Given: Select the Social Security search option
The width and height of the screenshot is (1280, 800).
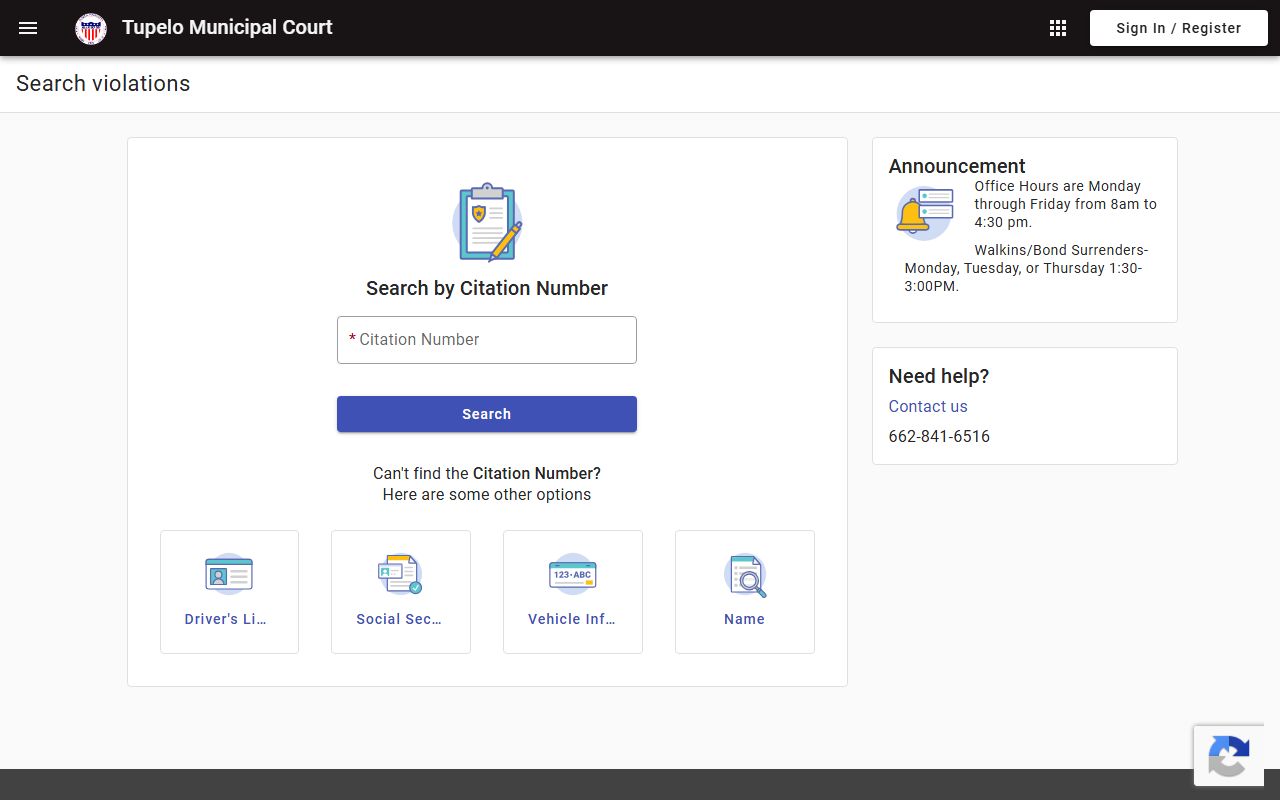Looking at the screenshot, I should (x=401, y=592).
